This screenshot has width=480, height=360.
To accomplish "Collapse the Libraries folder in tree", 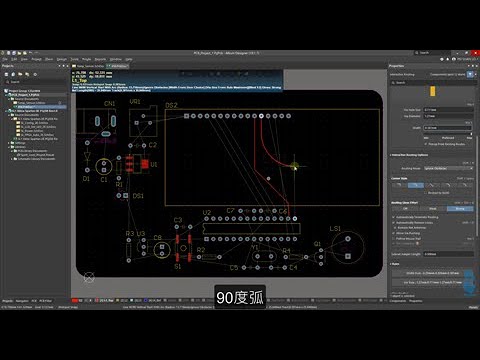I will [x=9, y=147].
